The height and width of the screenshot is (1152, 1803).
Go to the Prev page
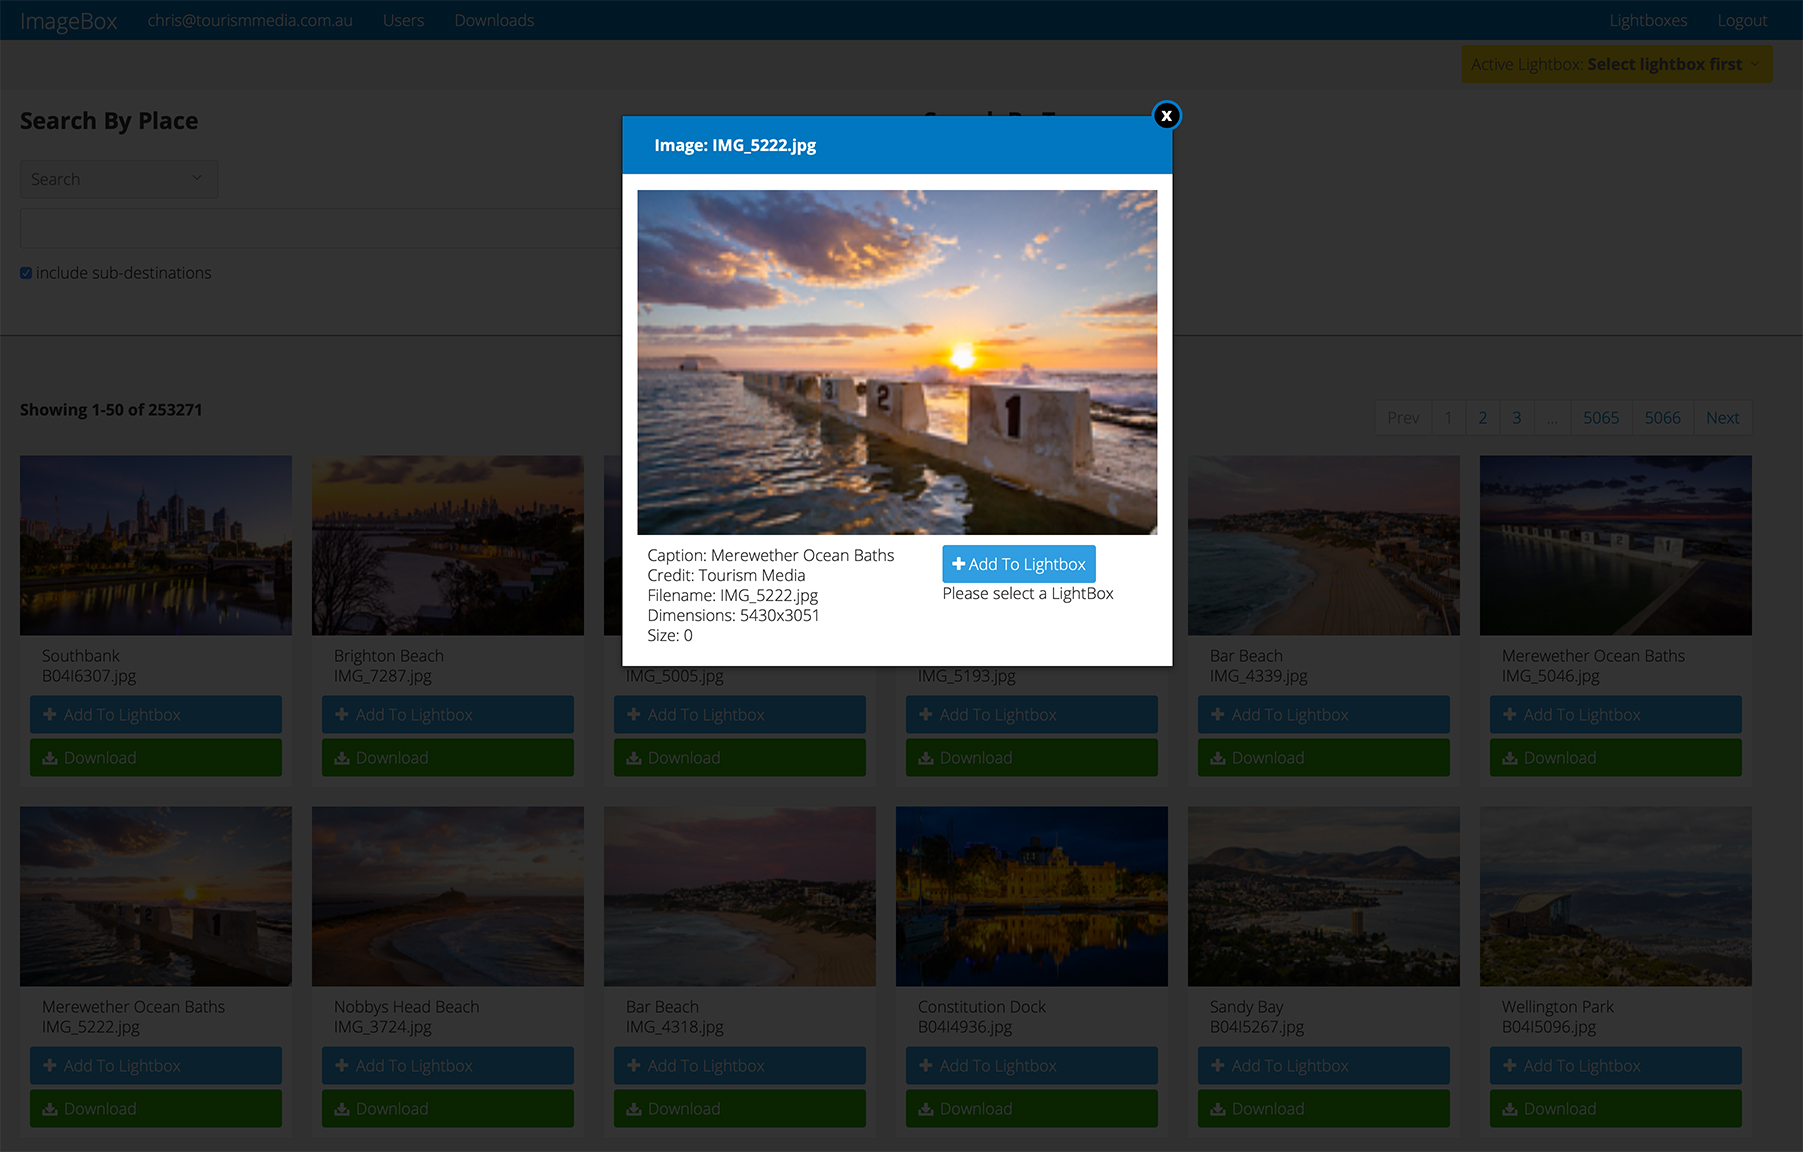coord(1403,418)
